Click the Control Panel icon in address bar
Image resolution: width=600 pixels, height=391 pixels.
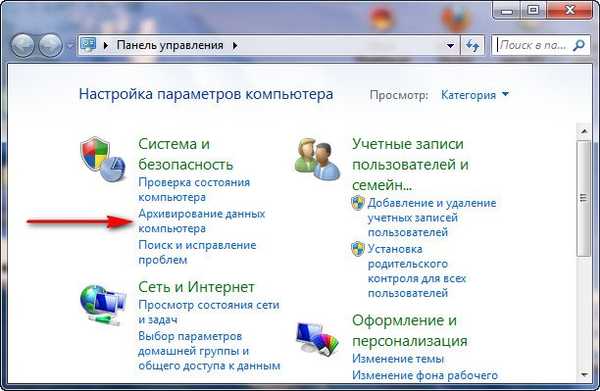[88, 45]
